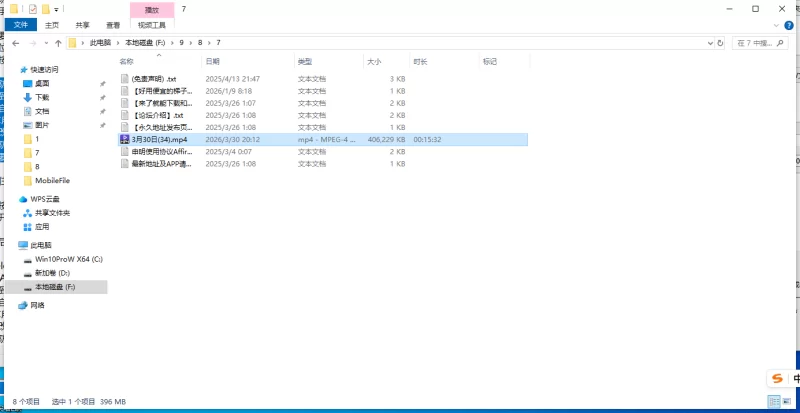Open the 文件 menu
Image resolution: width=800 pixels, height=413 pixels.
(21, 25)
